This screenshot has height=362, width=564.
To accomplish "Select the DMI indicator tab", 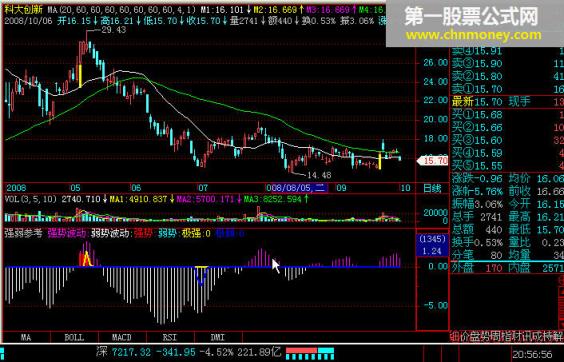I will (x=218, y=338).
